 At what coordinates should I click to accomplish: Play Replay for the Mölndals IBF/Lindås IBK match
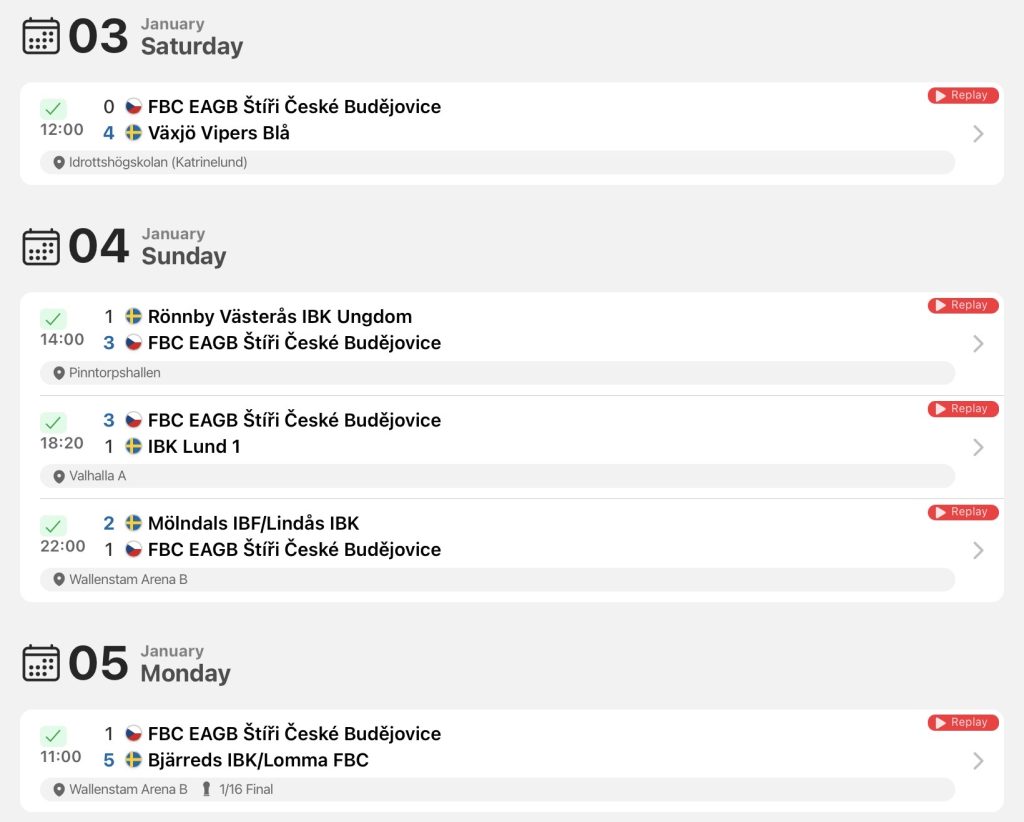coord(963,512)
